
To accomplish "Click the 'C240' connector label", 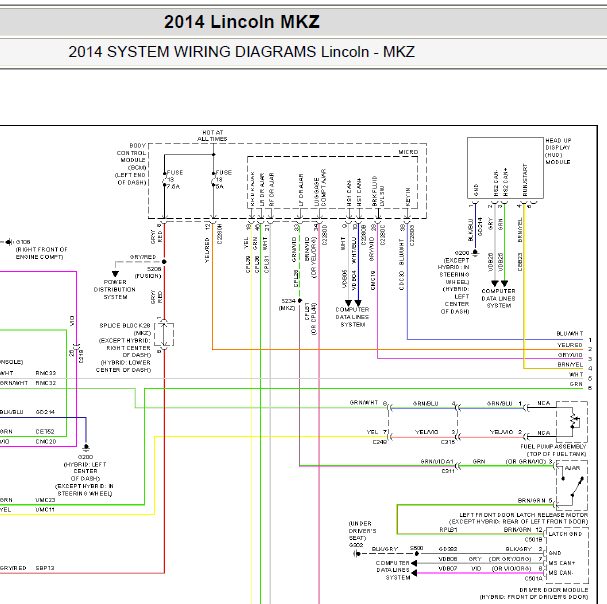I will pyautogui.click(x=380, y=442).
